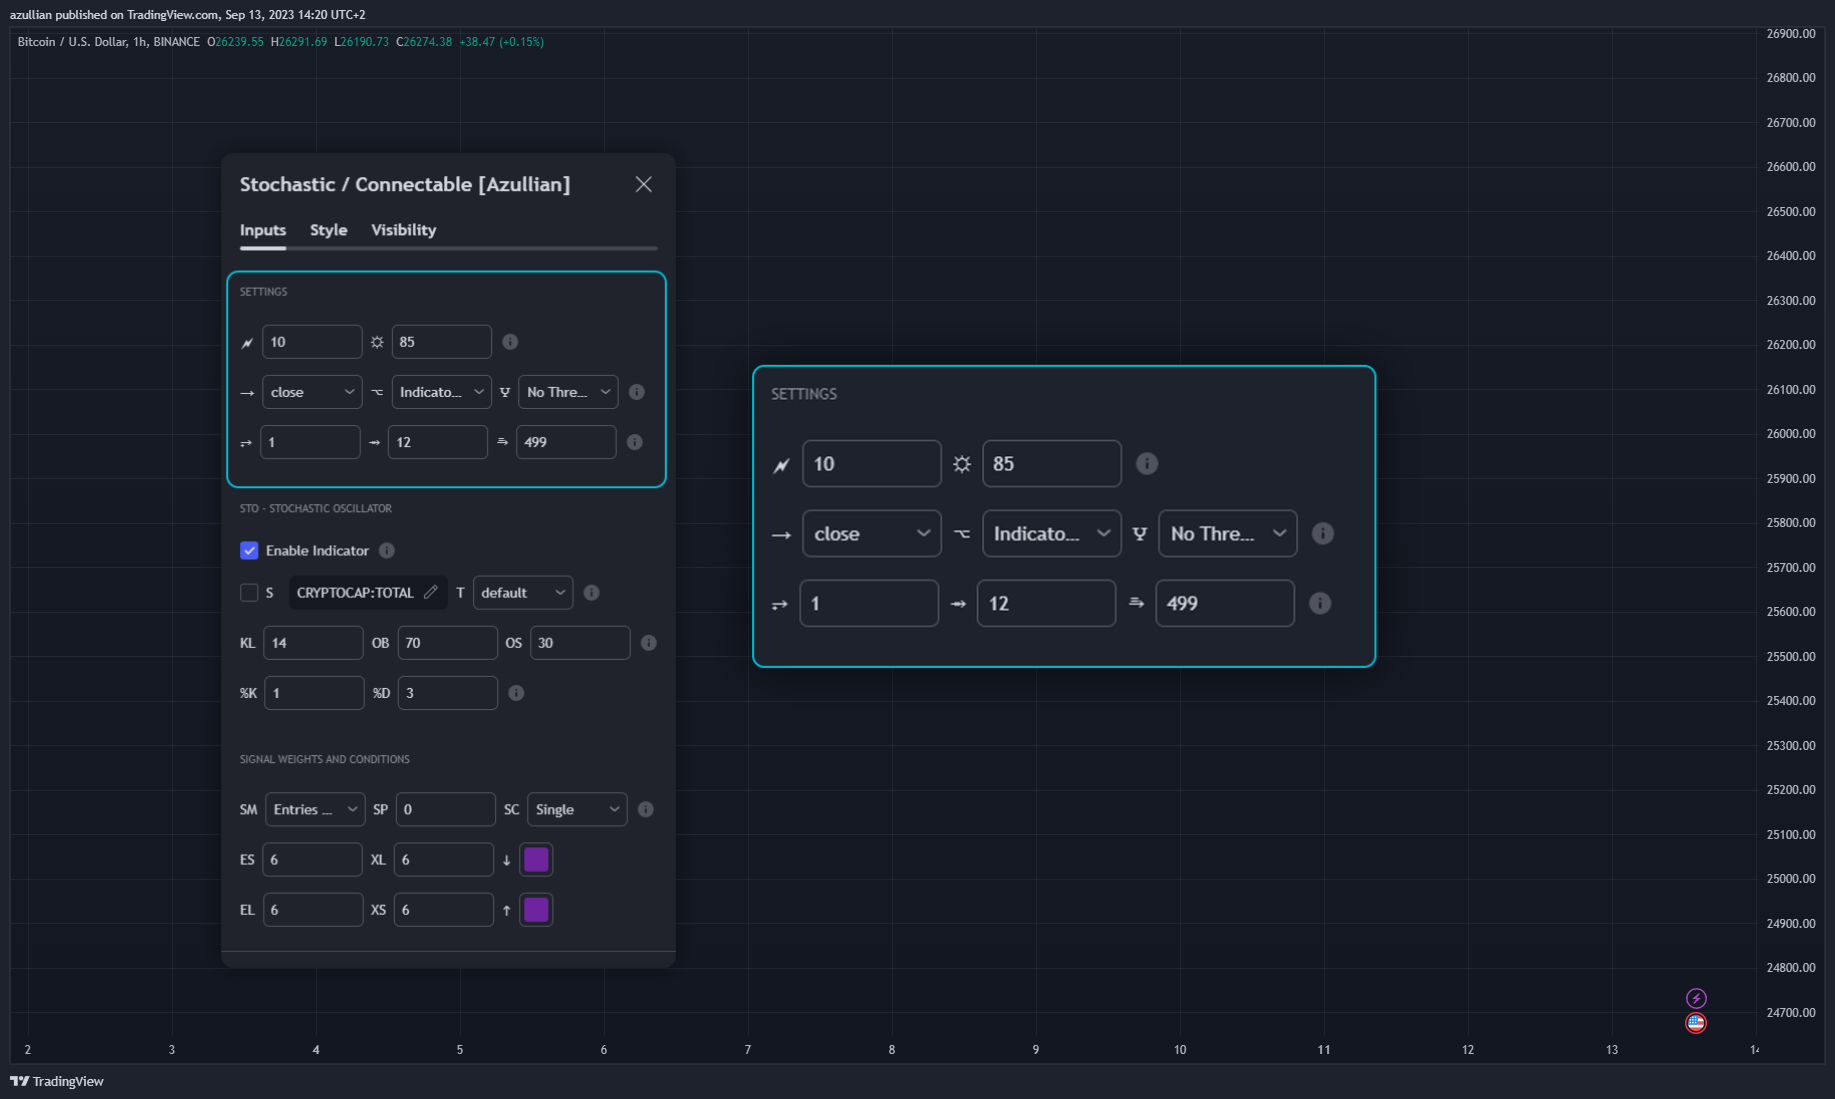
Task: Select the Inputs tab
Action: (x=263, y=230)
